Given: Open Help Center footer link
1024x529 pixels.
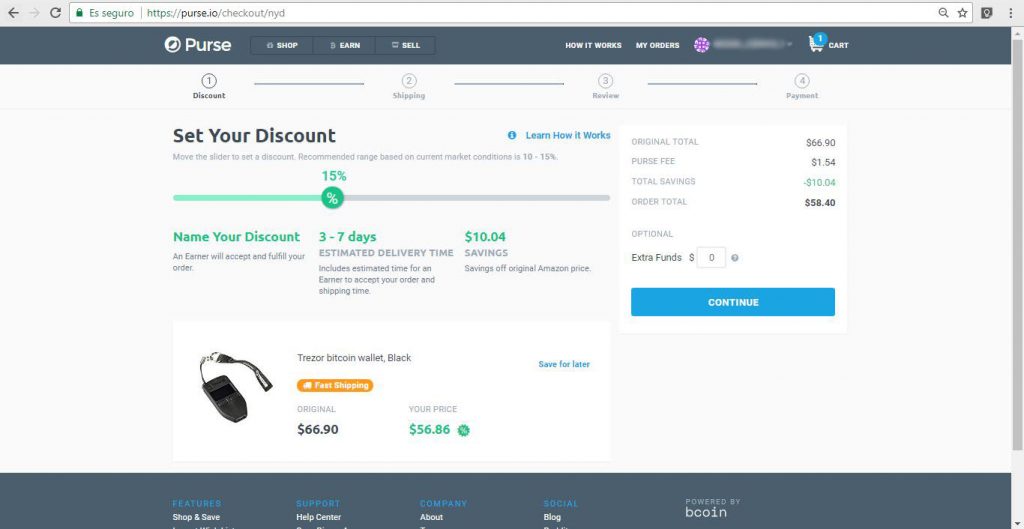Looking at the screenshot, I should tap(319, 517).
